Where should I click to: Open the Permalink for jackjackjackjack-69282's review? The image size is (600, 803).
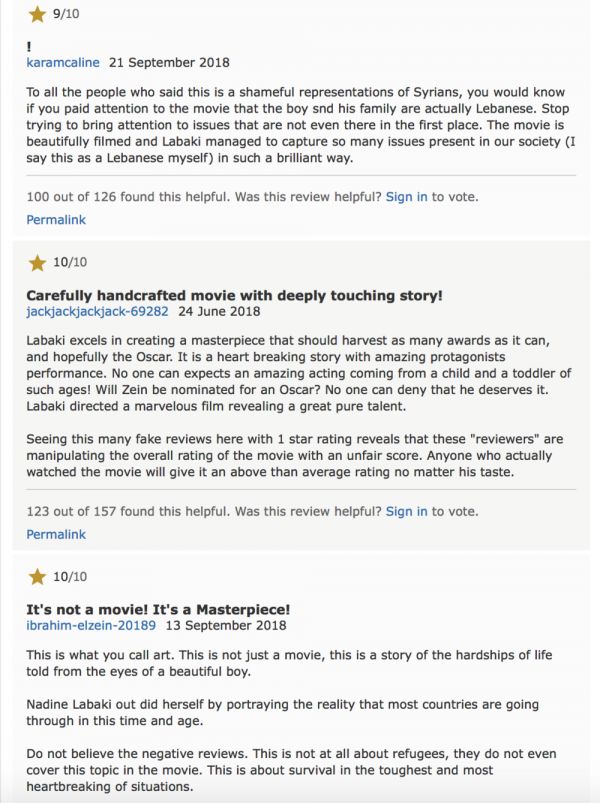[56, 534]
